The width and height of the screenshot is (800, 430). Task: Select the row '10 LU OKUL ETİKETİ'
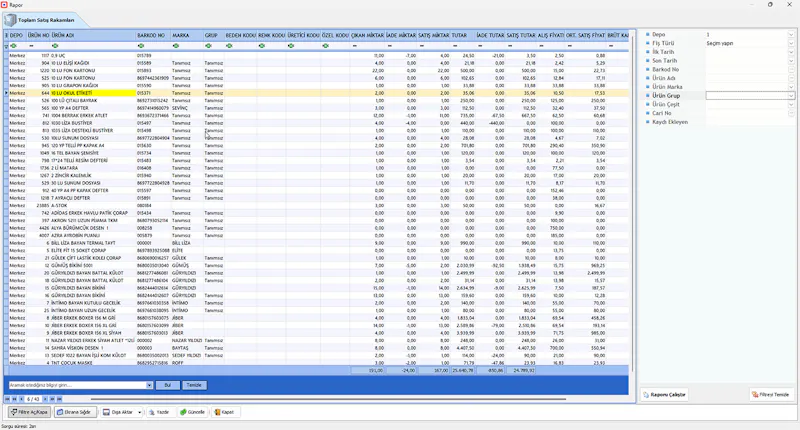pyautogui.click(x=319, y=93)
